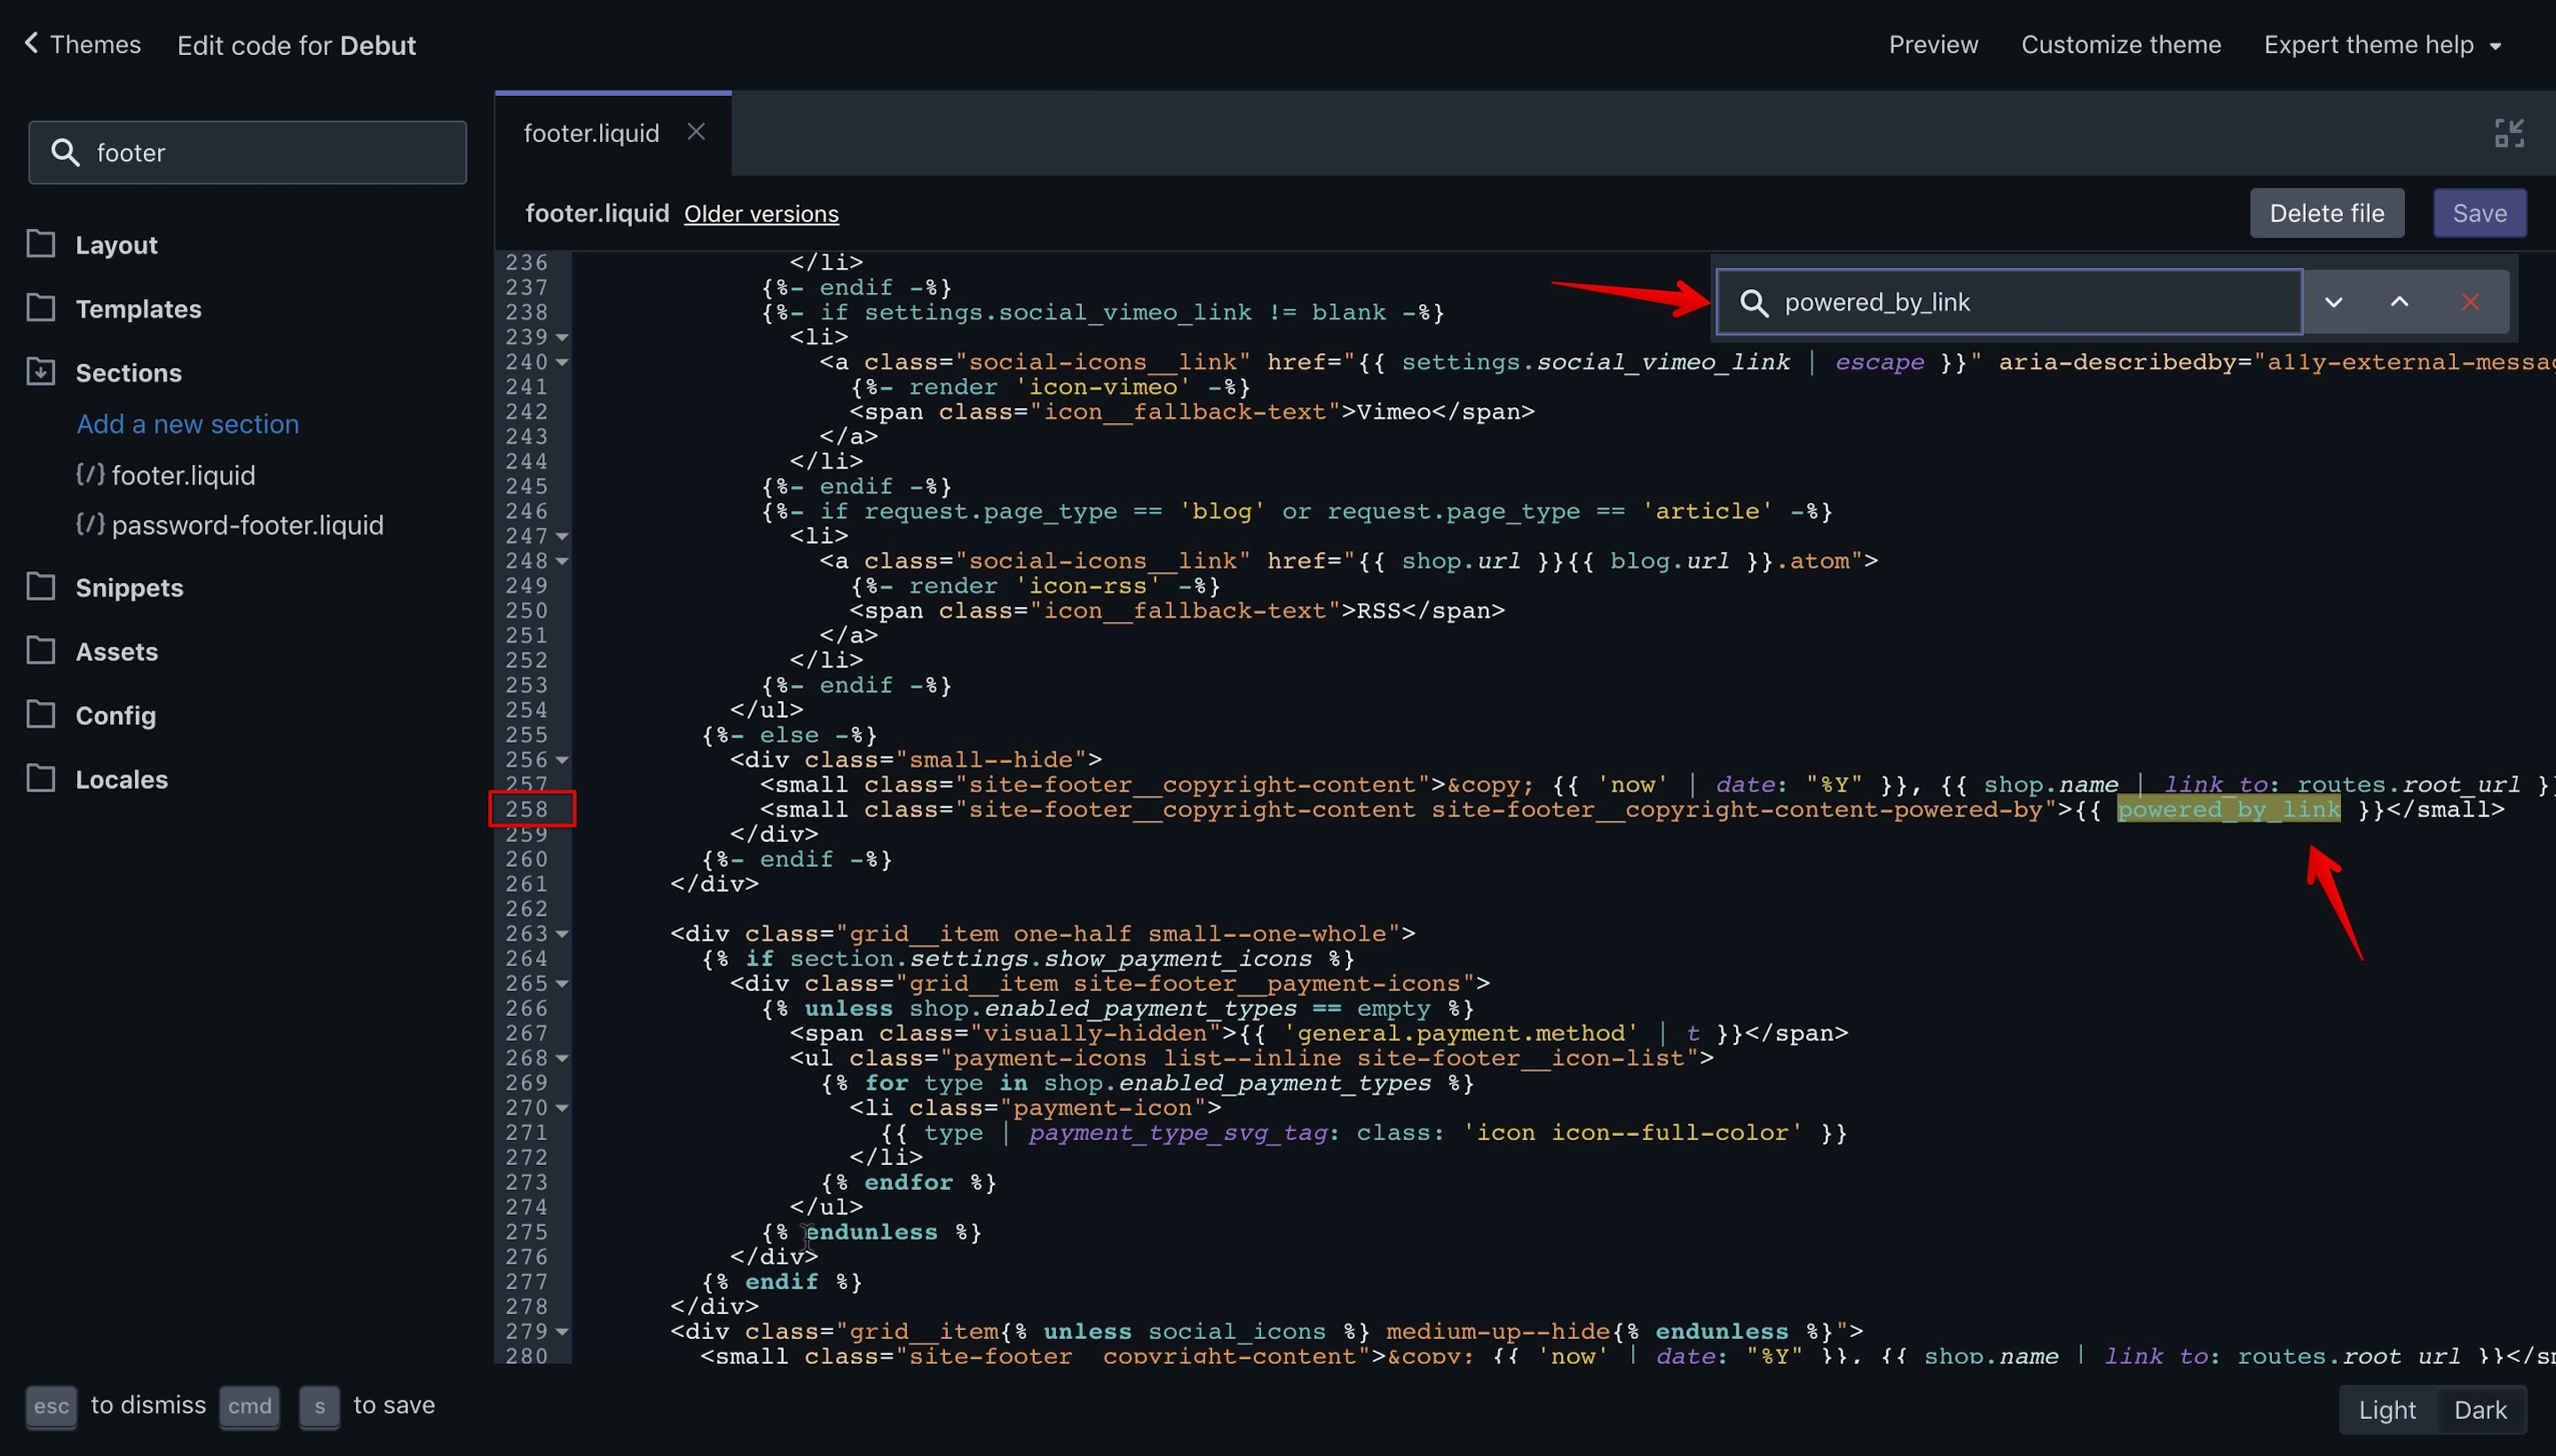Open footer.liquid in the sidebar
The height and width of the screenshot is (1456, 2556).
pyautogui.click(x=183, y=475)
